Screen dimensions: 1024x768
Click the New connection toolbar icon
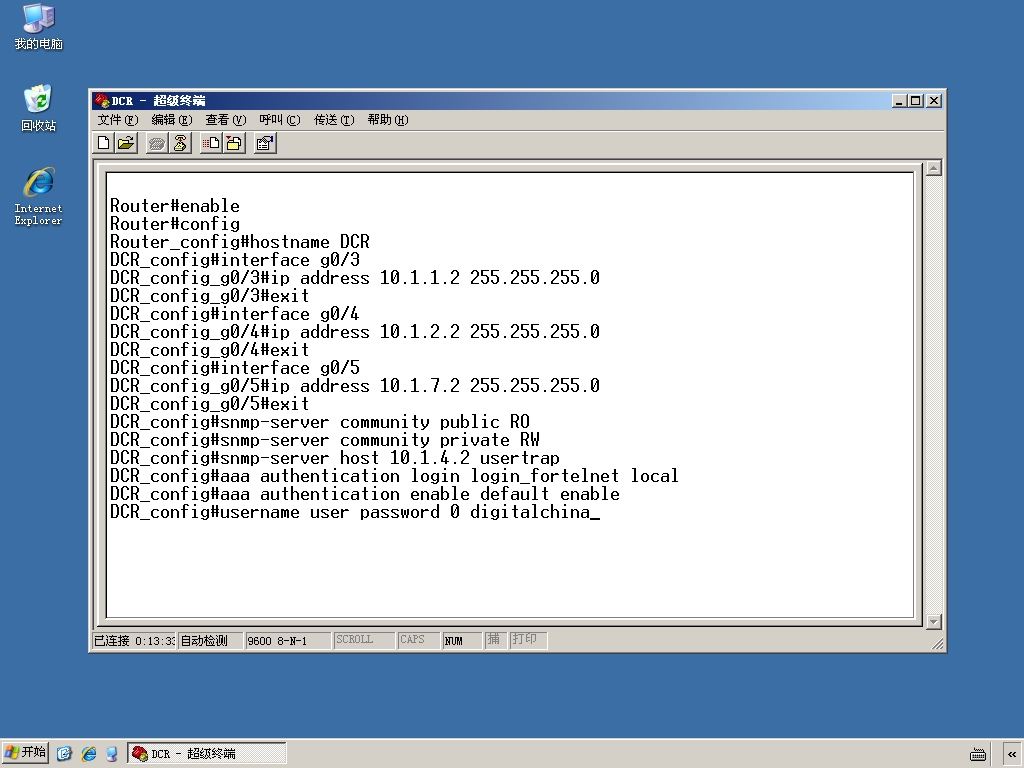tap(103, 143)
